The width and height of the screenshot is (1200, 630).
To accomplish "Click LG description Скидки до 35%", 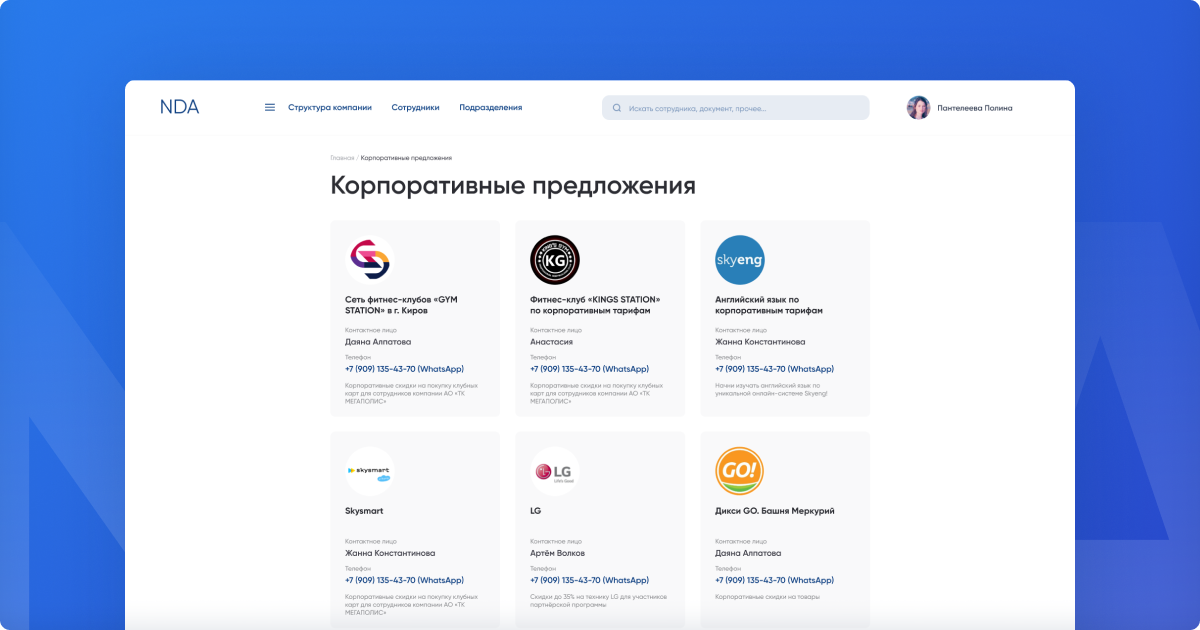I will click(598, 601).
